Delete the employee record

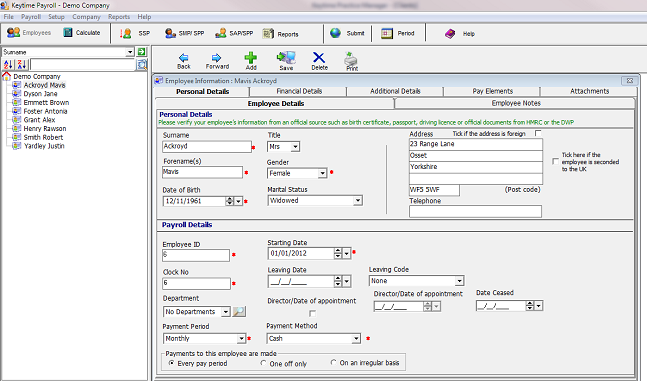point(319,57)
